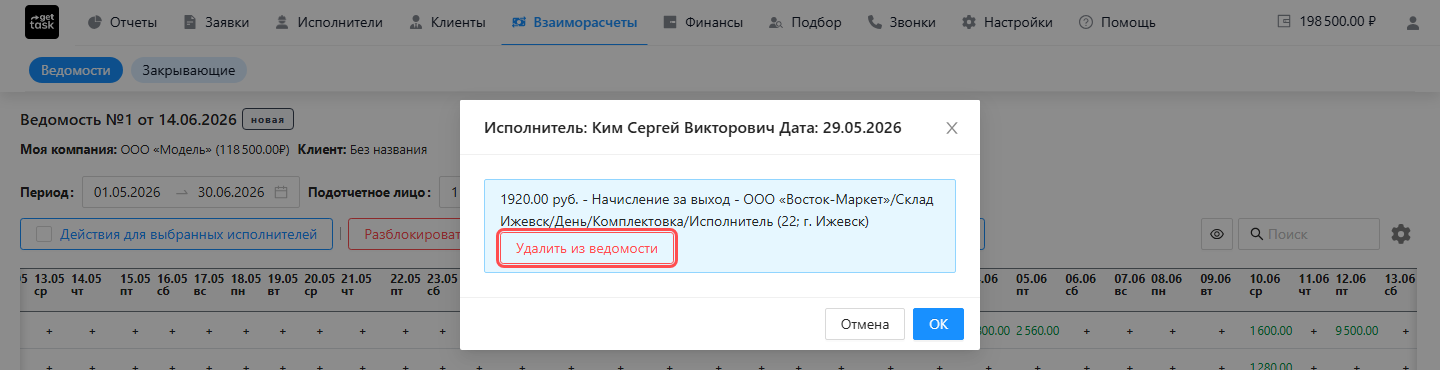Open the Отчеты menu
This screenshot has height=370, width=1440.
122,22
